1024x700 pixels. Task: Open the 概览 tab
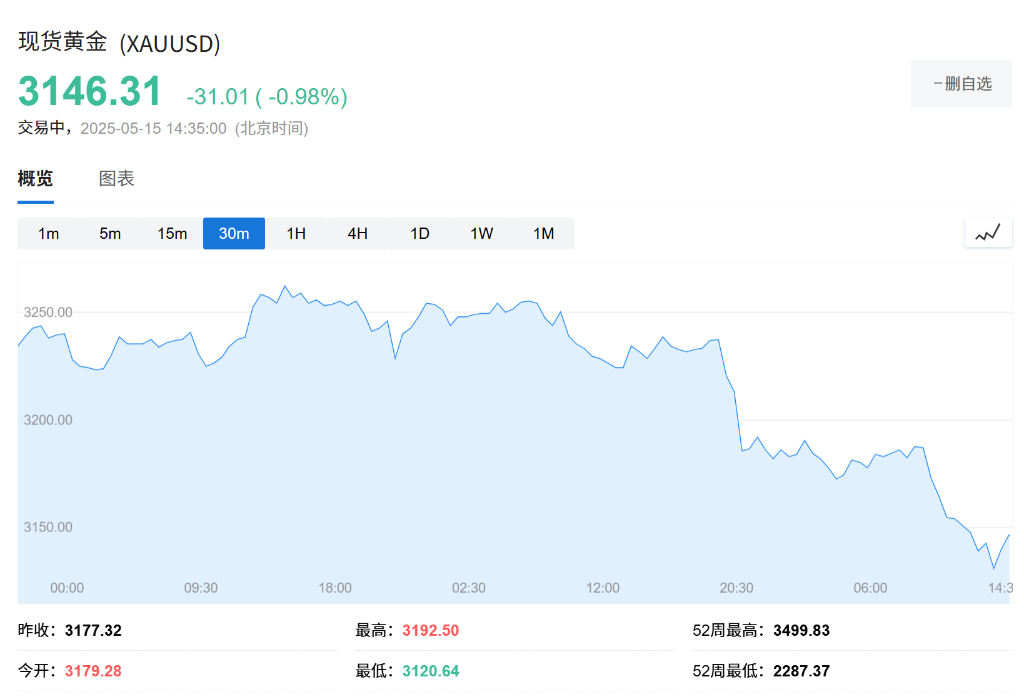36,179
